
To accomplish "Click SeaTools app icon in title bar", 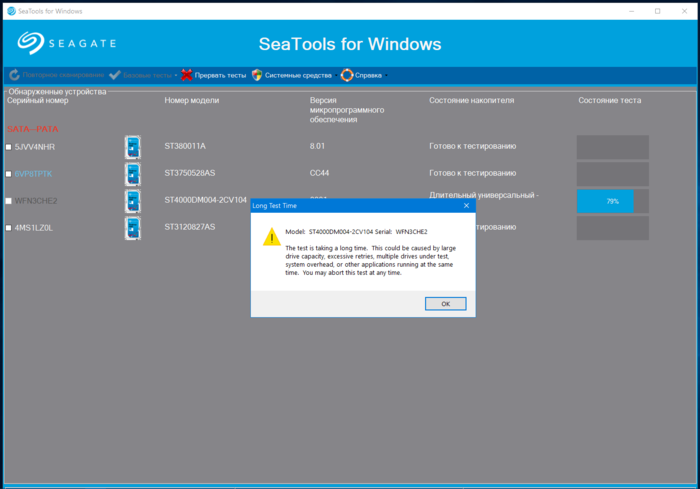I will 12,11.
